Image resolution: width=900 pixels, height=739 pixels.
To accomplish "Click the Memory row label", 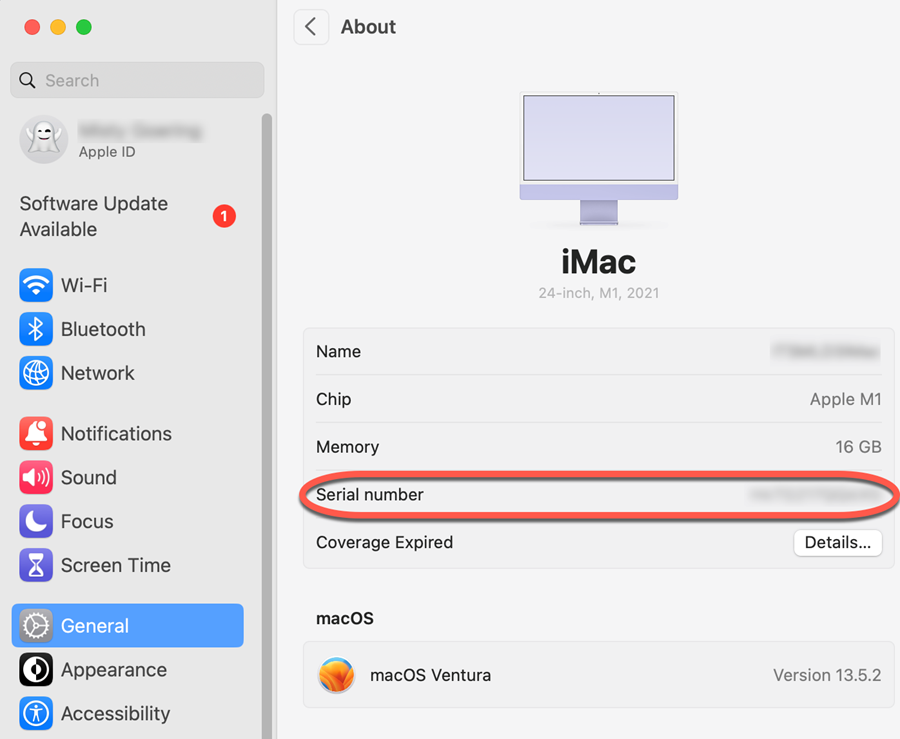I will [348, 448].
